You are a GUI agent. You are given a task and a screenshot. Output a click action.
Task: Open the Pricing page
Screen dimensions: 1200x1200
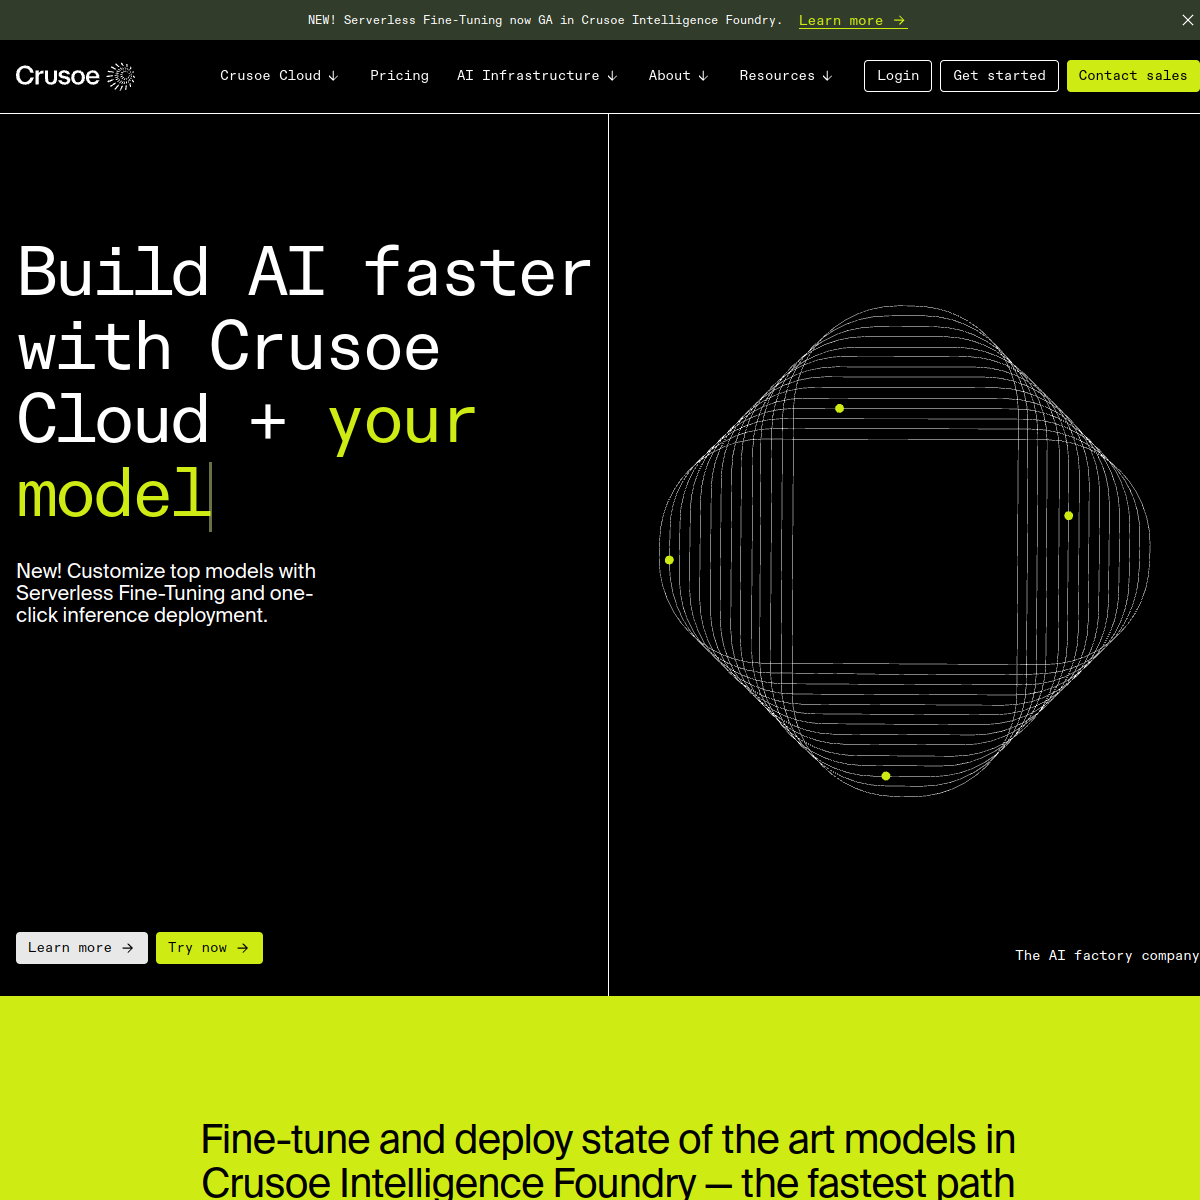(399, 76)
